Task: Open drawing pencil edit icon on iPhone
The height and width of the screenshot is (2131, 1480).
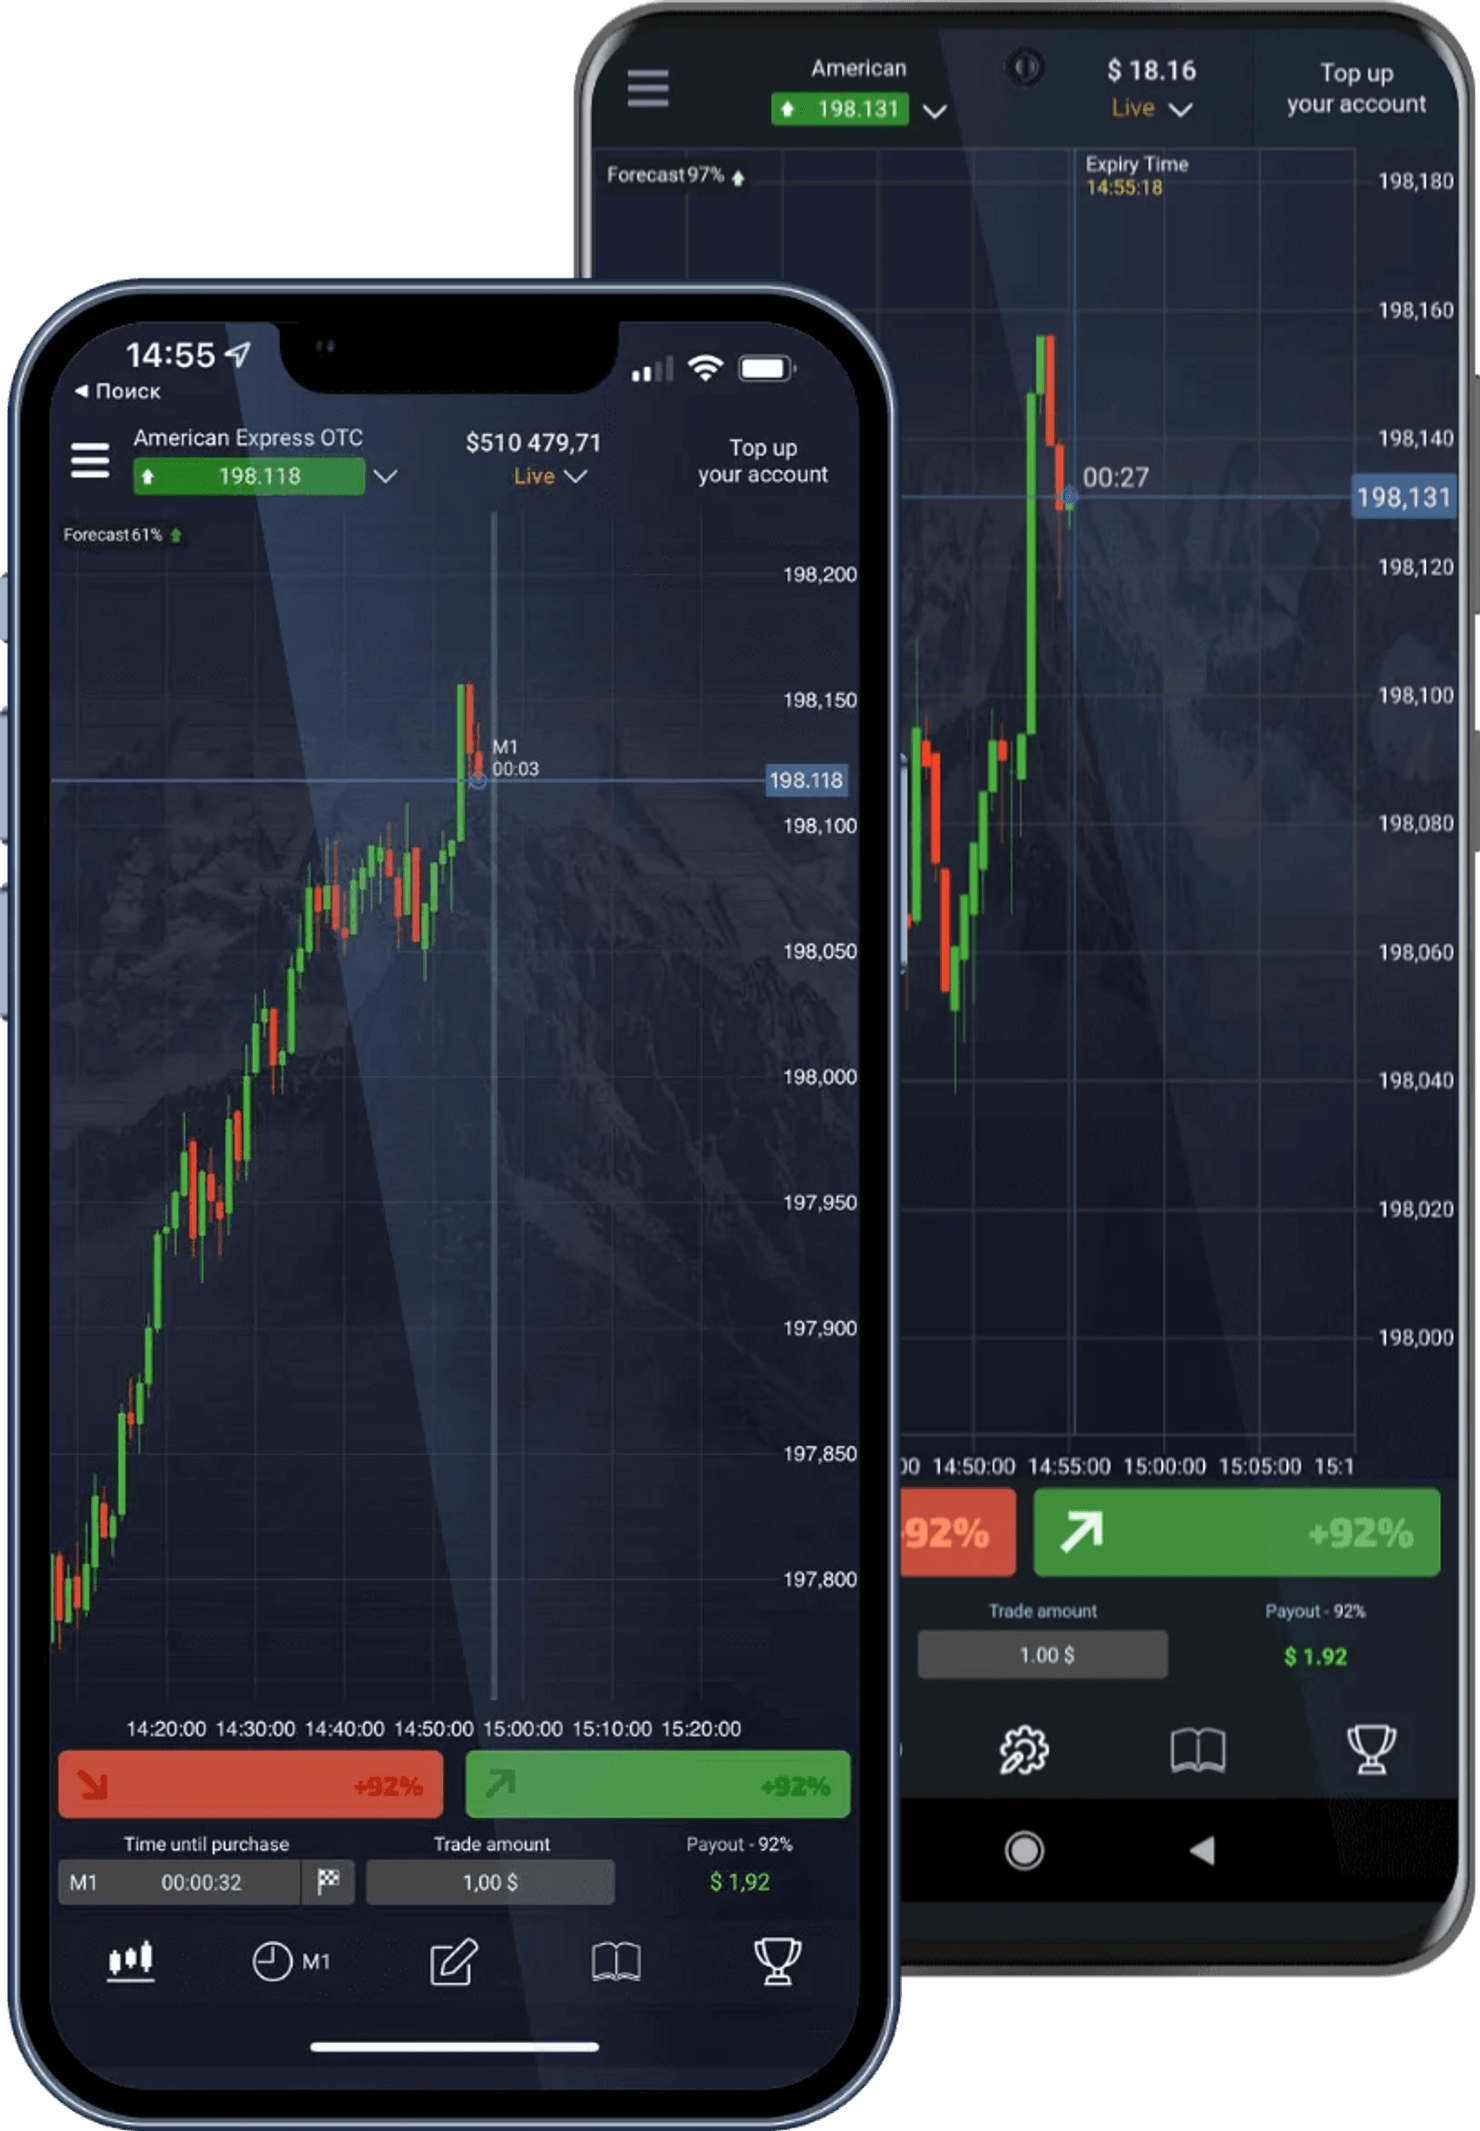Action: coord(454,1961)
